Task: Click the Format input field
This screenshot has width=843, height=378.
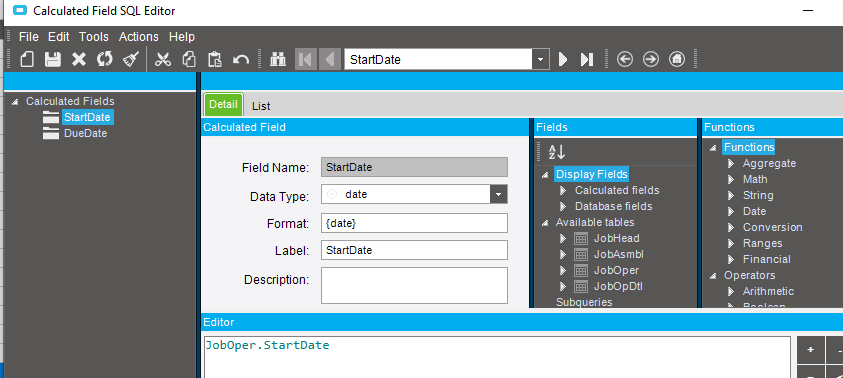Action: point(414,223)
